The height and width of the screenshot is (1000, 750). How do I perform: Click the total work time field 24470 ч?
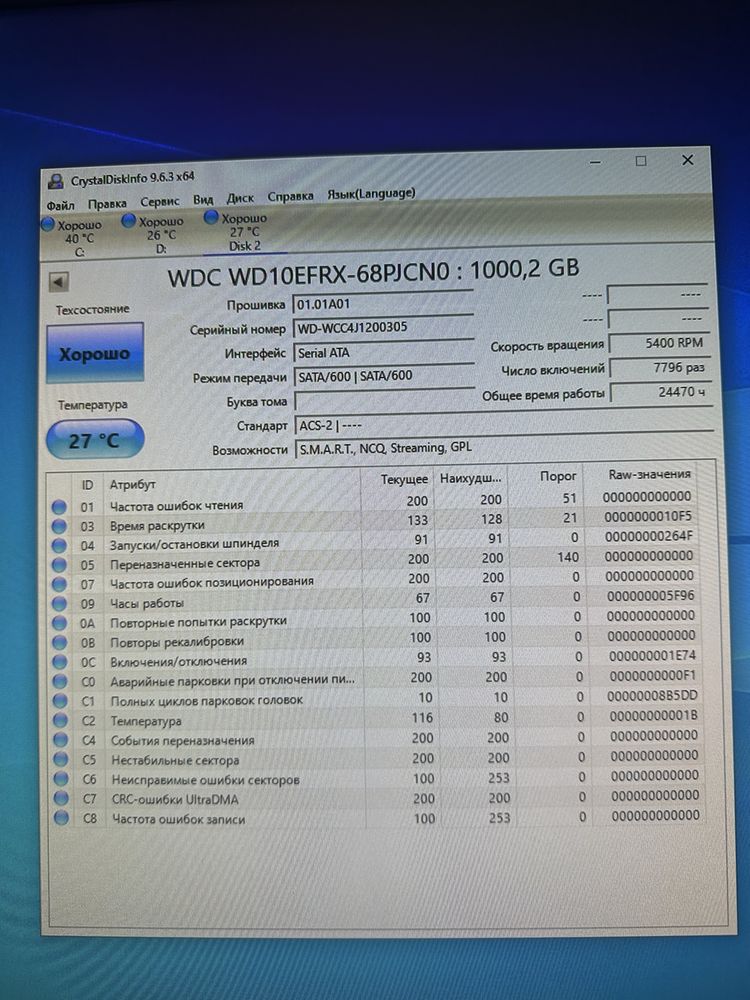pos(661,393)
